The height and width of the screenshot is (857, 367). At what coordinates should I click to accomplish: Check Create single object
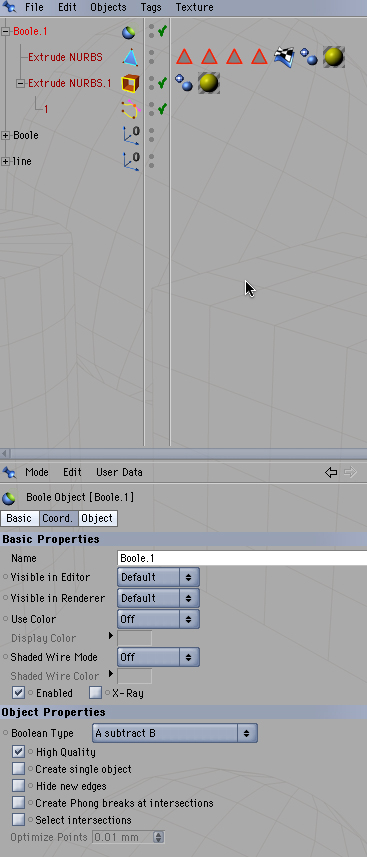point(19,769)
